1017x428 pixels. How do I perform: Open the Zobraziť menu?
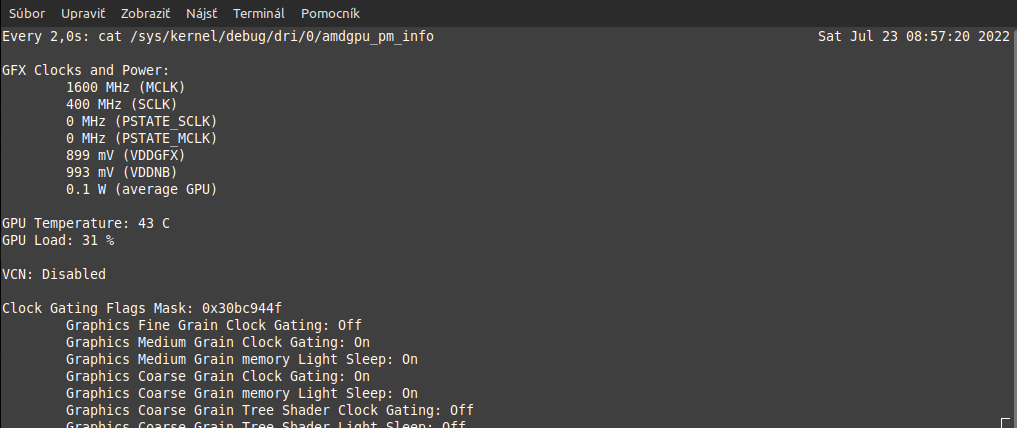145,14
